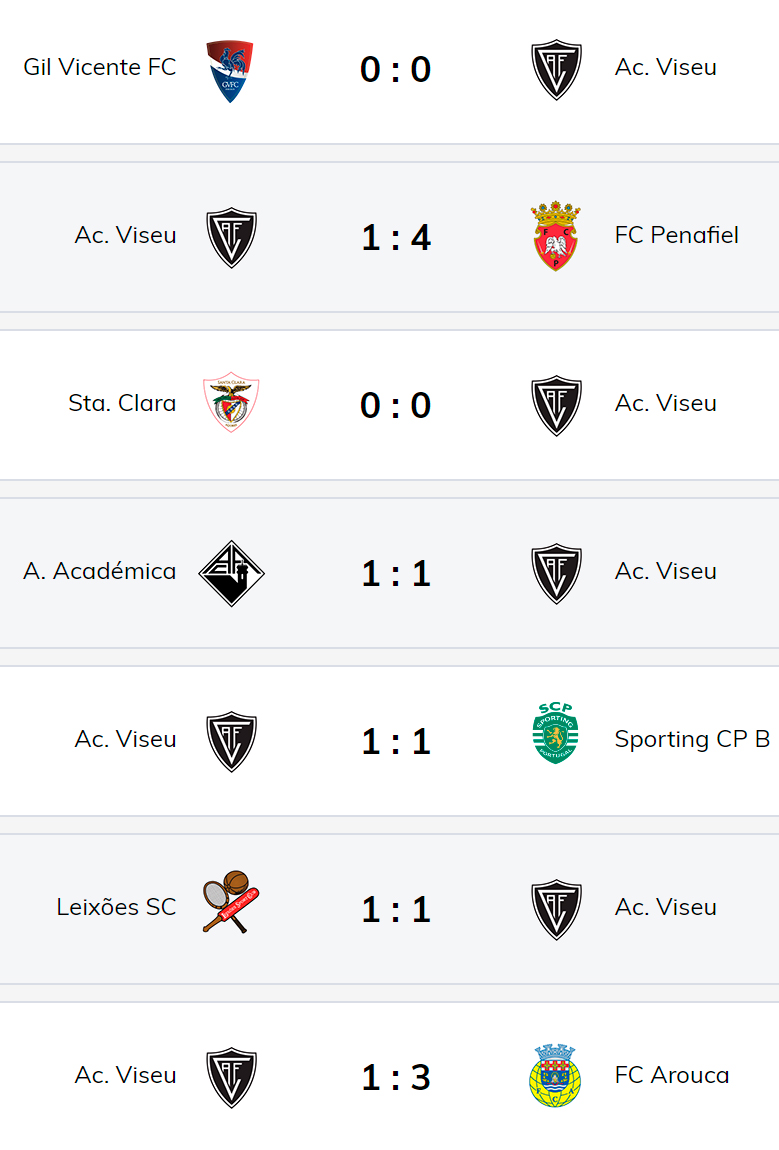
Task: Click the Gil Vicente FC rooster crest
Action: tap(230, 70)
